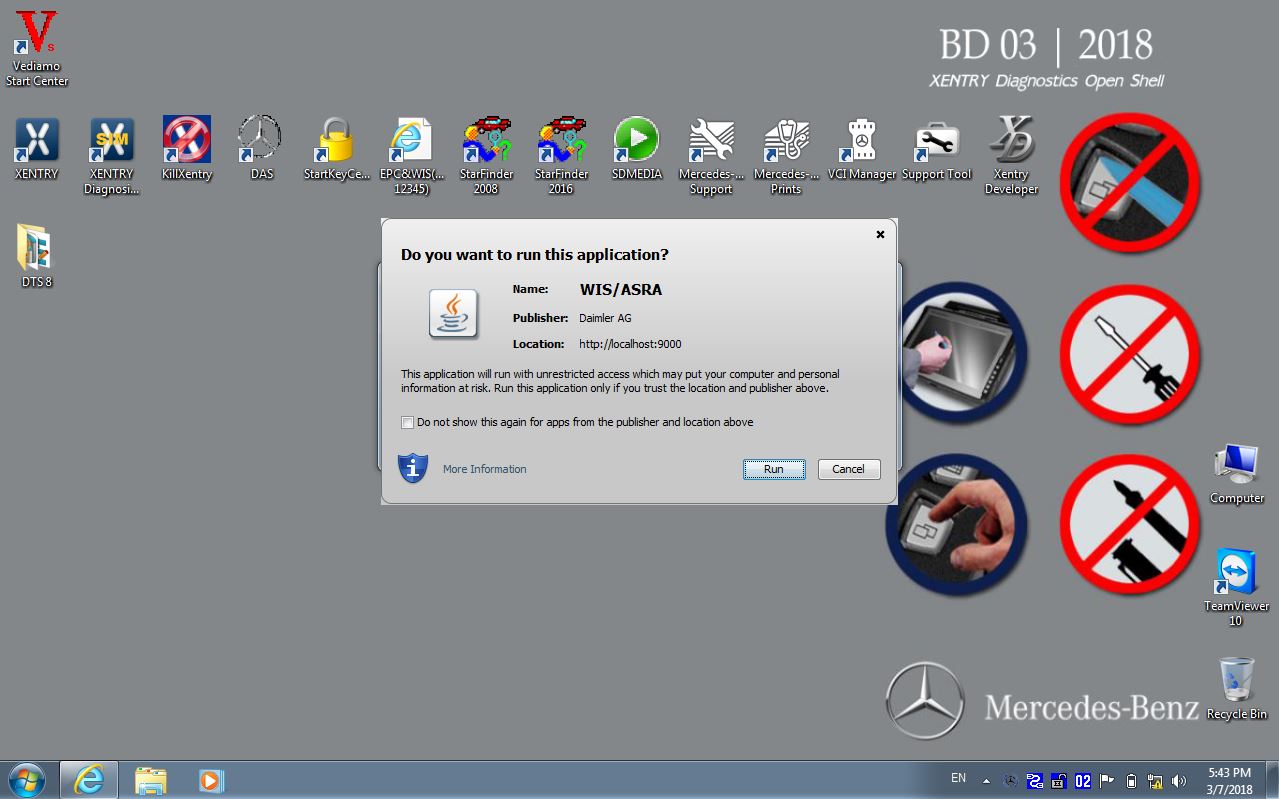This screenshot has width=1279, height=799.
Task: Open the More Information link
Action: (x=485, y=469)
